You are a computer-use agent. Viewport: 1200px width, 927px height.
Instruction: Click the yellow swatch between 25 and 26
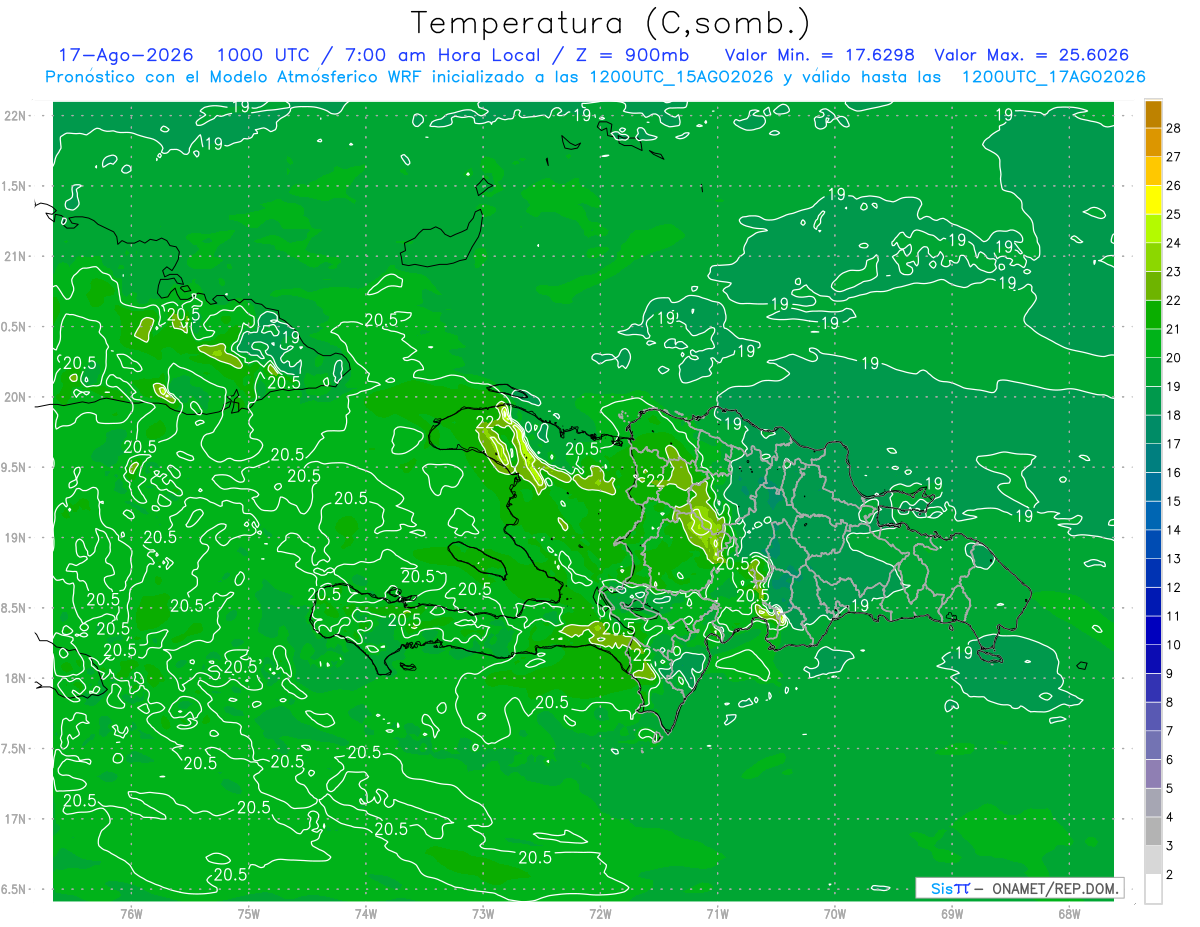coord(1153,199)
